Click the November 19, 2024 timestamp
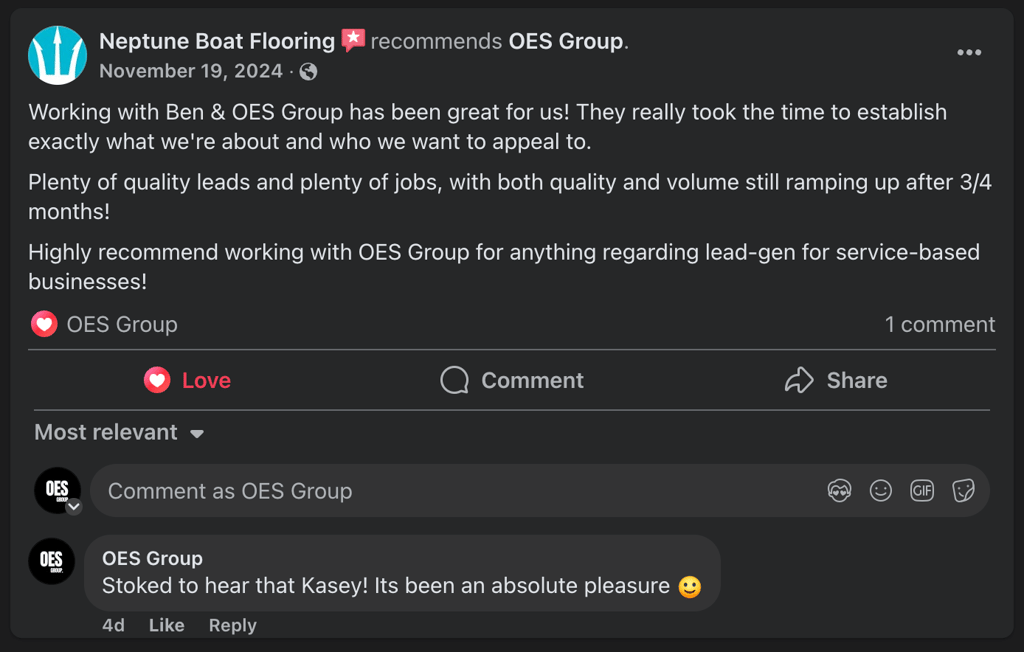This screenshot has height=652, width=1024. pos(191,71)
